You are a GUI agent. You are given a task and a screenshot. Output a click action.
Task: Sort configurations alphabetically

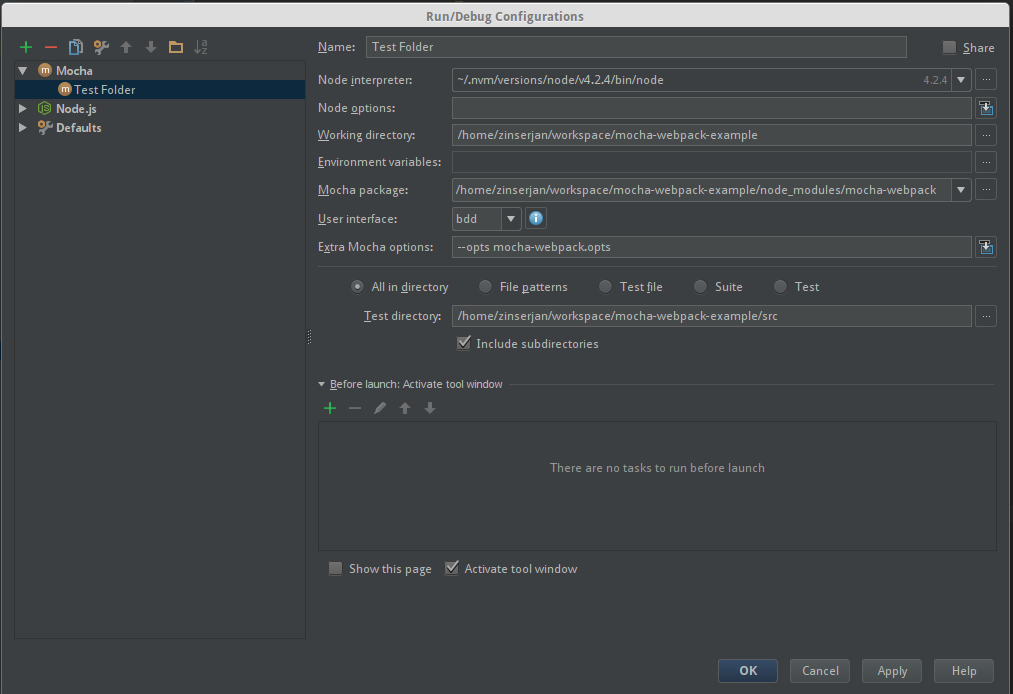pos(200,46)
